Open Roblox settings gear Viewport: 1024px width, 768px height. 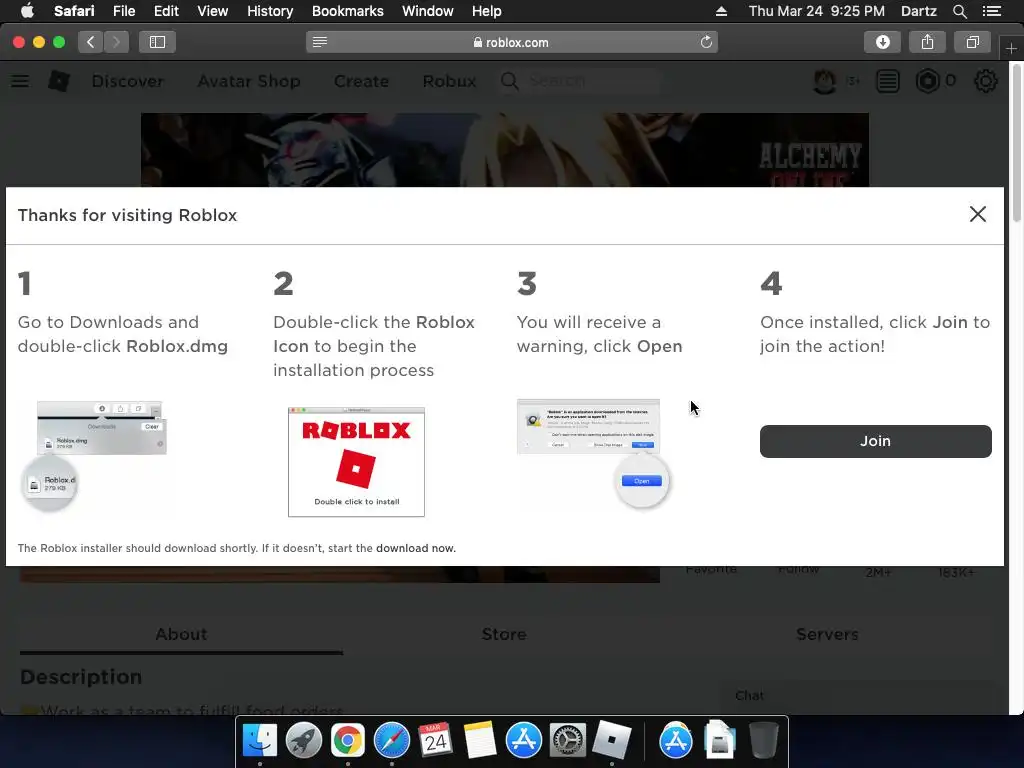tap(985, 81)
